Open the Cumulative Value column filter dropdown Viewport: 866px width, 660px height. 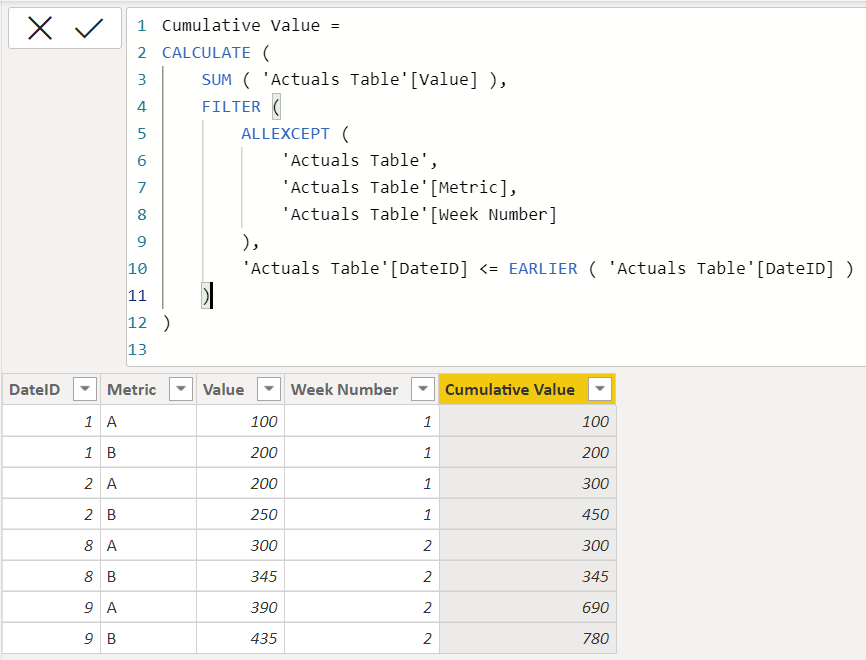pos(600,389)
